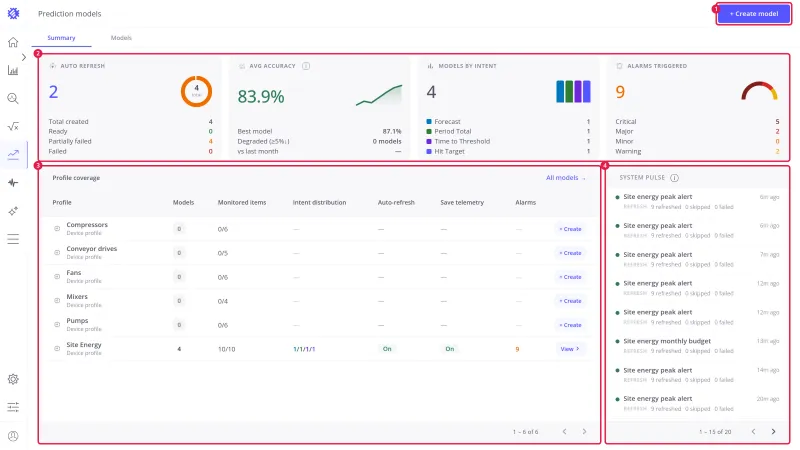The height and width of the screenshot is (450, 800).
Task: Expand the sidebar with chevron arrow
Action: click(23, 57)
